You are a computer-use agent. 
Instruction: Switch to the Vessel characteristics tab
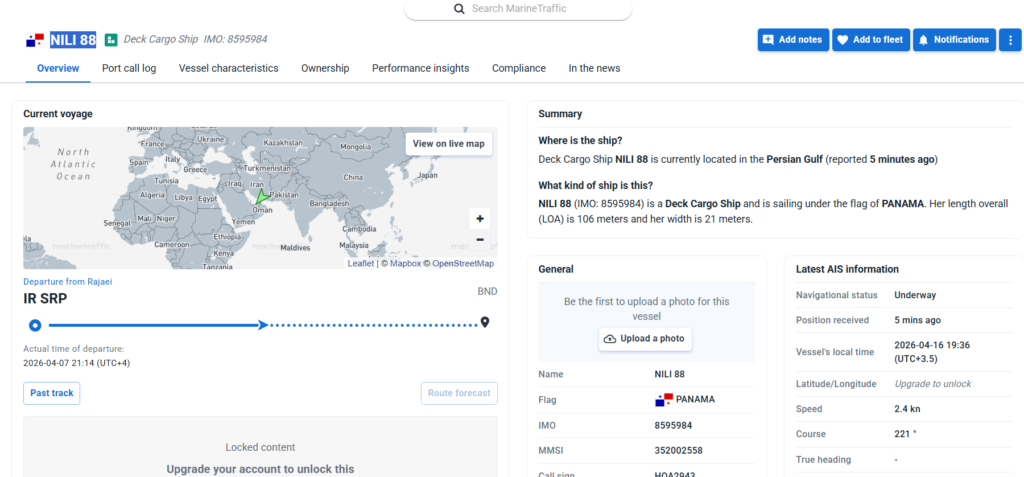pos(228,68)
